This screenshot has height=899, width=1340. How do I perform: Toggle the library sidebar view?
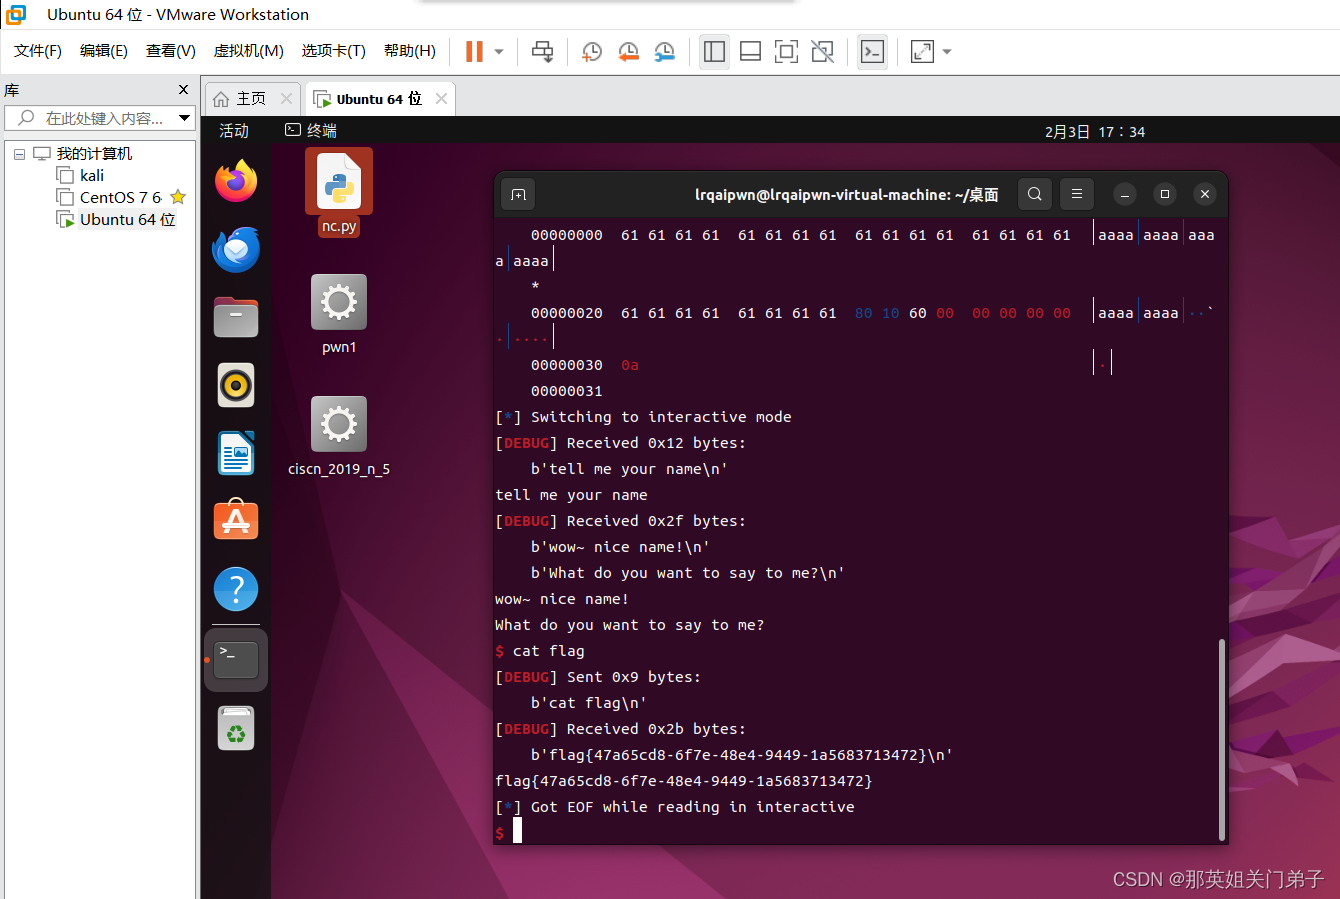pyautogui.click(x=714, y=51)
